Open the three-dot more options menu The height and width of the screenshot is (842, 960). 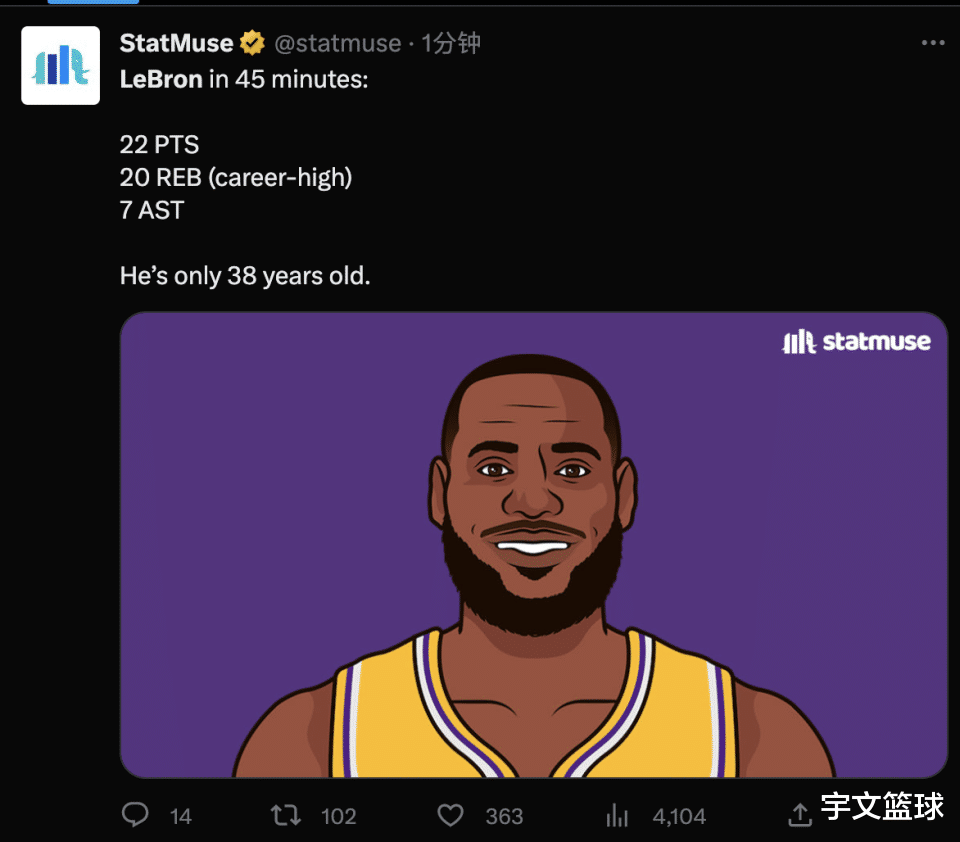[x=932, y=43]
